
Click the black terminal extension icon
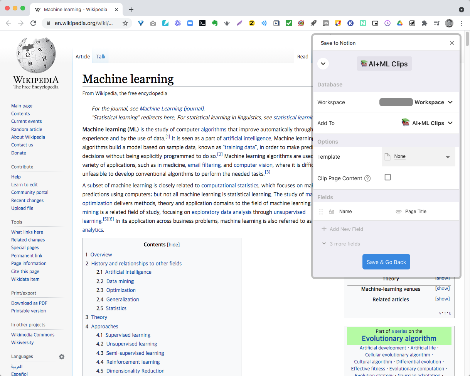pyautogui.click(x=202, y=23)
